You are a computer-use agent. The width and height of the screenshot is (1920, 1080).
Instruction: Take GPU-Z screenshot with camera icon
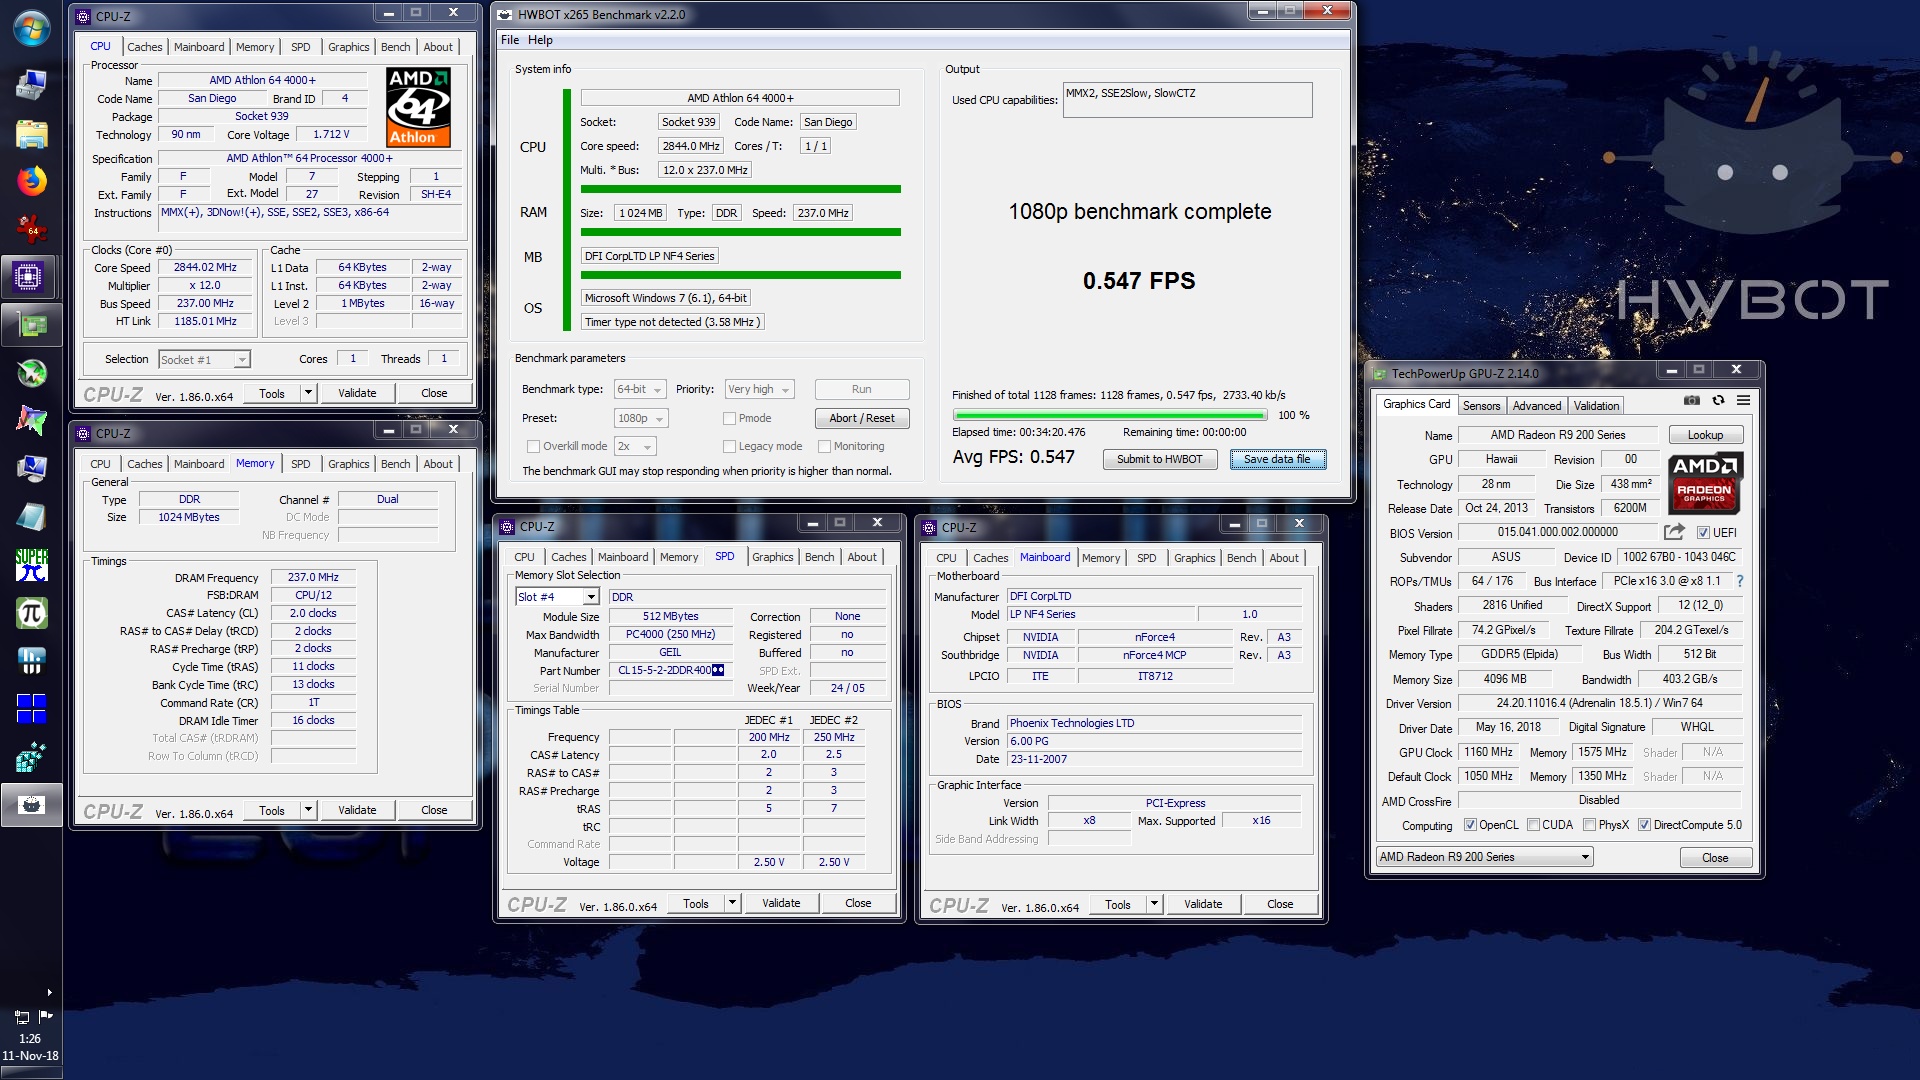tap(1691, 401)
